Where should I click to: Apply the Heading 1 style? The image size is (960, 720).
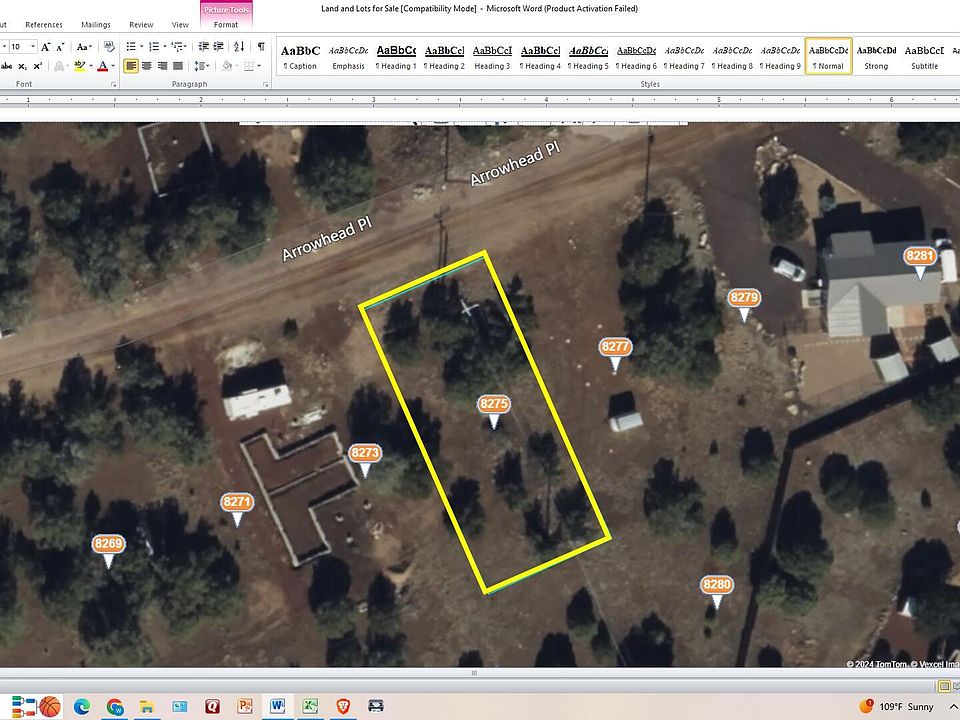[396, 56]
